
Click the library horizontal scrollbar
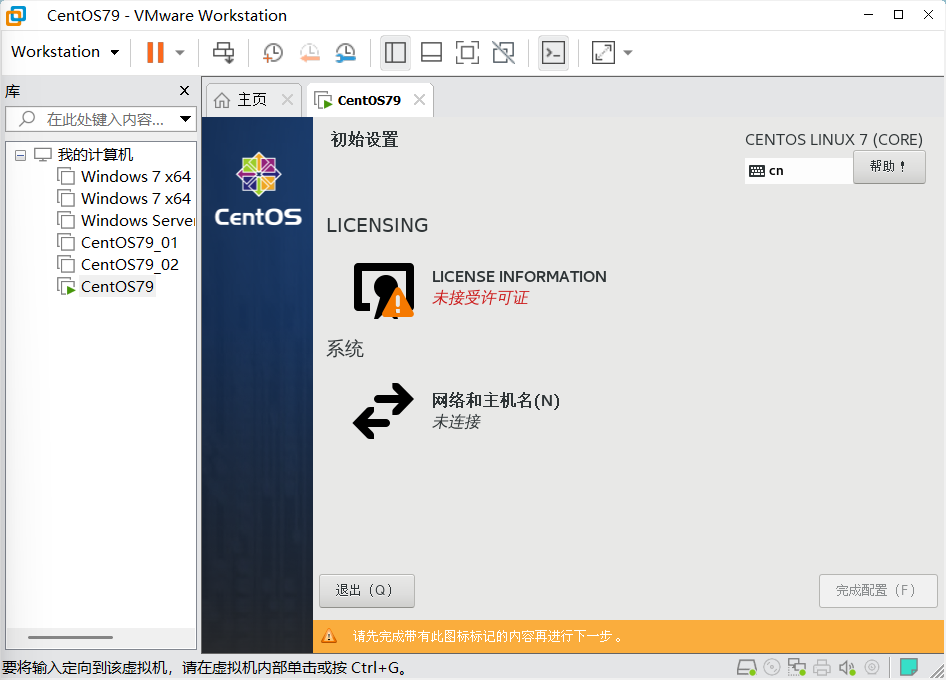pyautogui.click(x=70, y=637)
